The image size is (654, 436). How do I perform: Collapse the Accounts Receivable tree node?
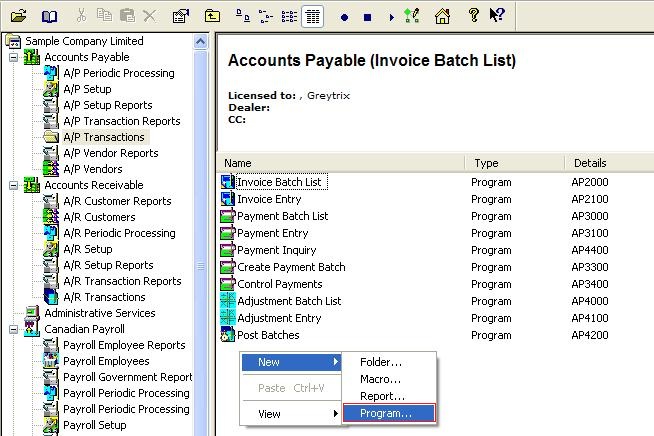click(13, 185)
